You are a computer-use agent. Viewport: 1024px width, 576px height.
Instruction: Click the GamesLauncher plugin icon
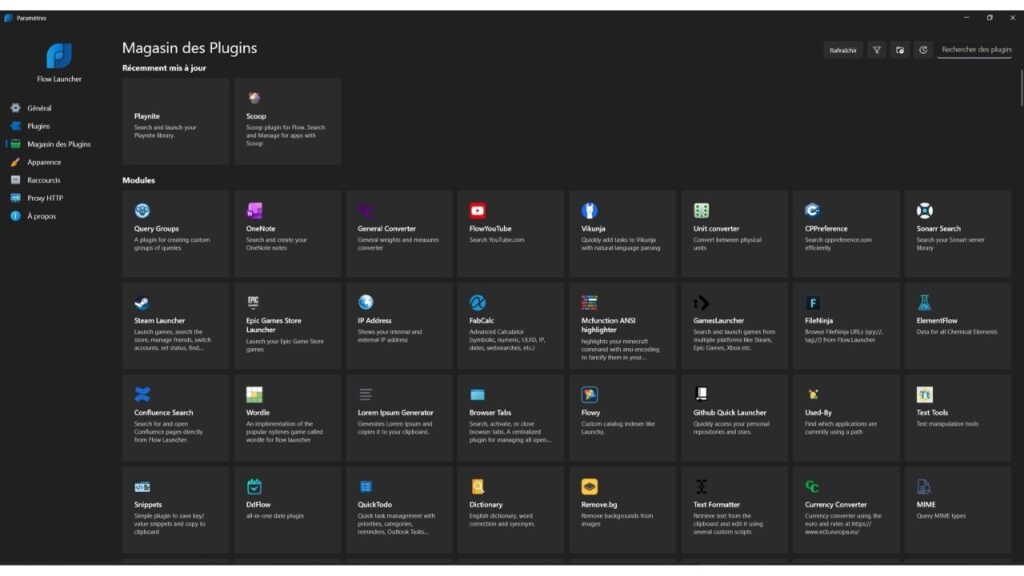coord(701,302)
